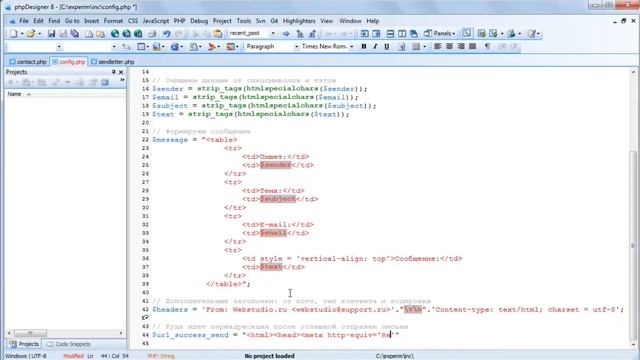Click the Save All icon
Image resolution: width=640 pixels, height=360 pixels.
[x=75, y=34]
